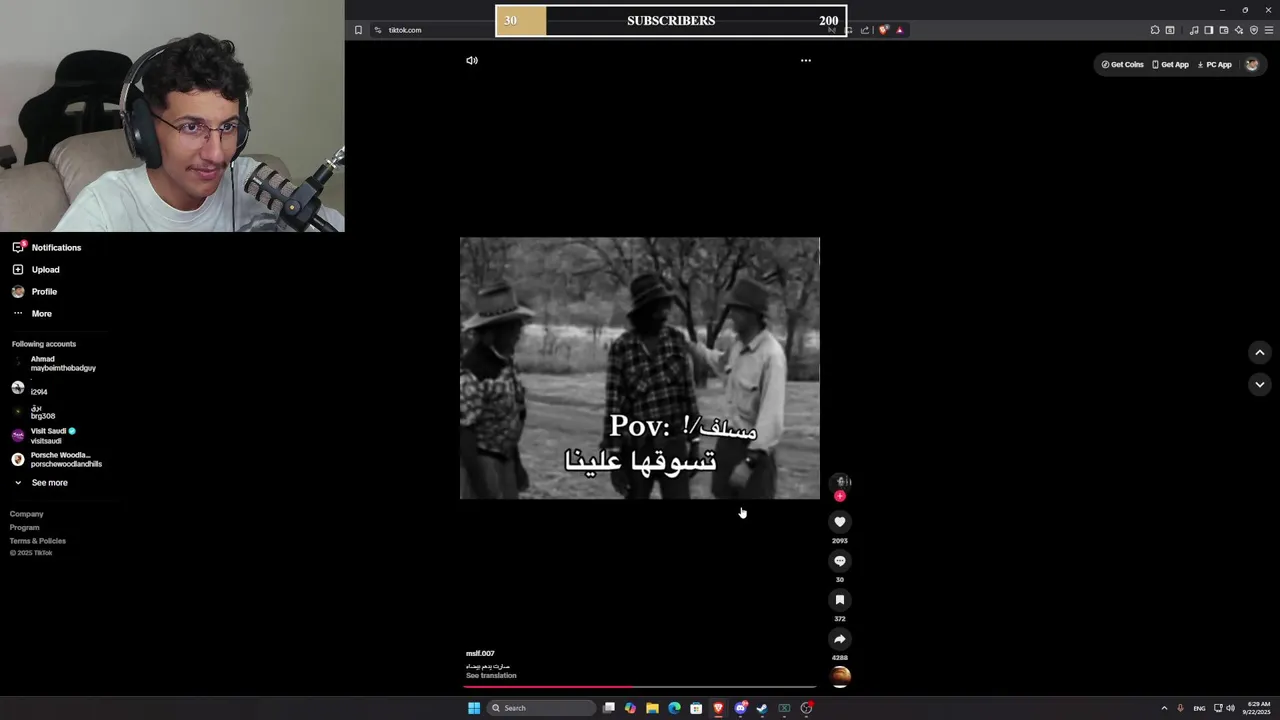Open browser hamburger main menu

coord(1269,30)
